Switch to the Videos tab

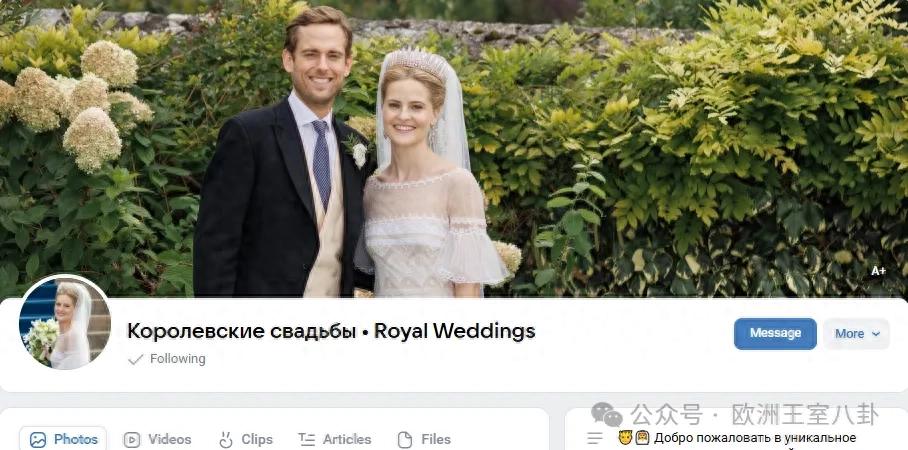(157, 440)
